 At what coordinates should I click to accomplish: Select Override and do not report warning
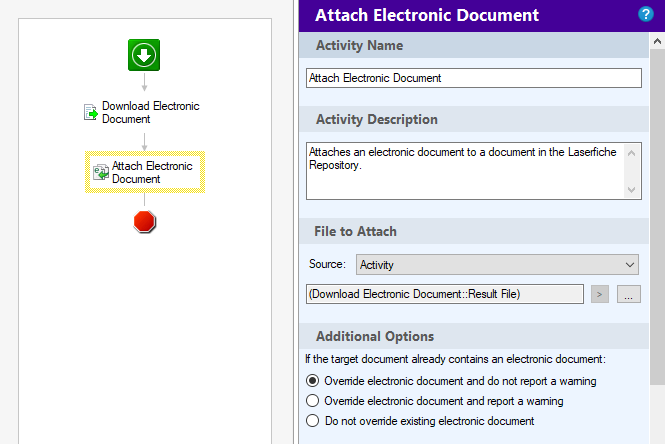[x=313, y=381]
